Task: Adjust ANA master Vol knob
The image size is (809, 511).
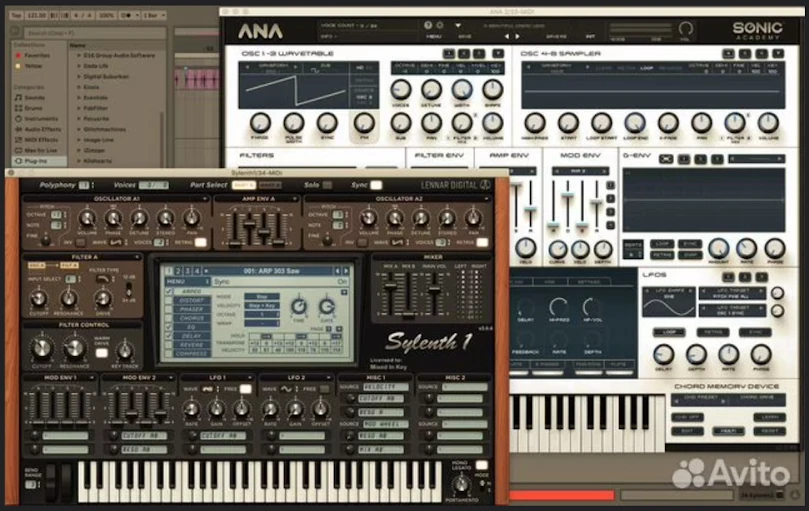Action: click(x=685, y=27)
